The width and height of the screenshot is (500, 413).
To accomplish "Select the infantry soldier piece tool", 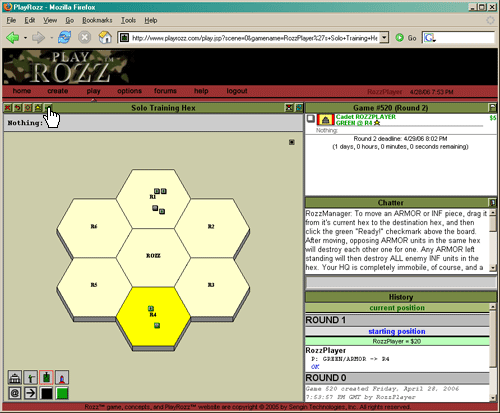I will pos(30,378).
